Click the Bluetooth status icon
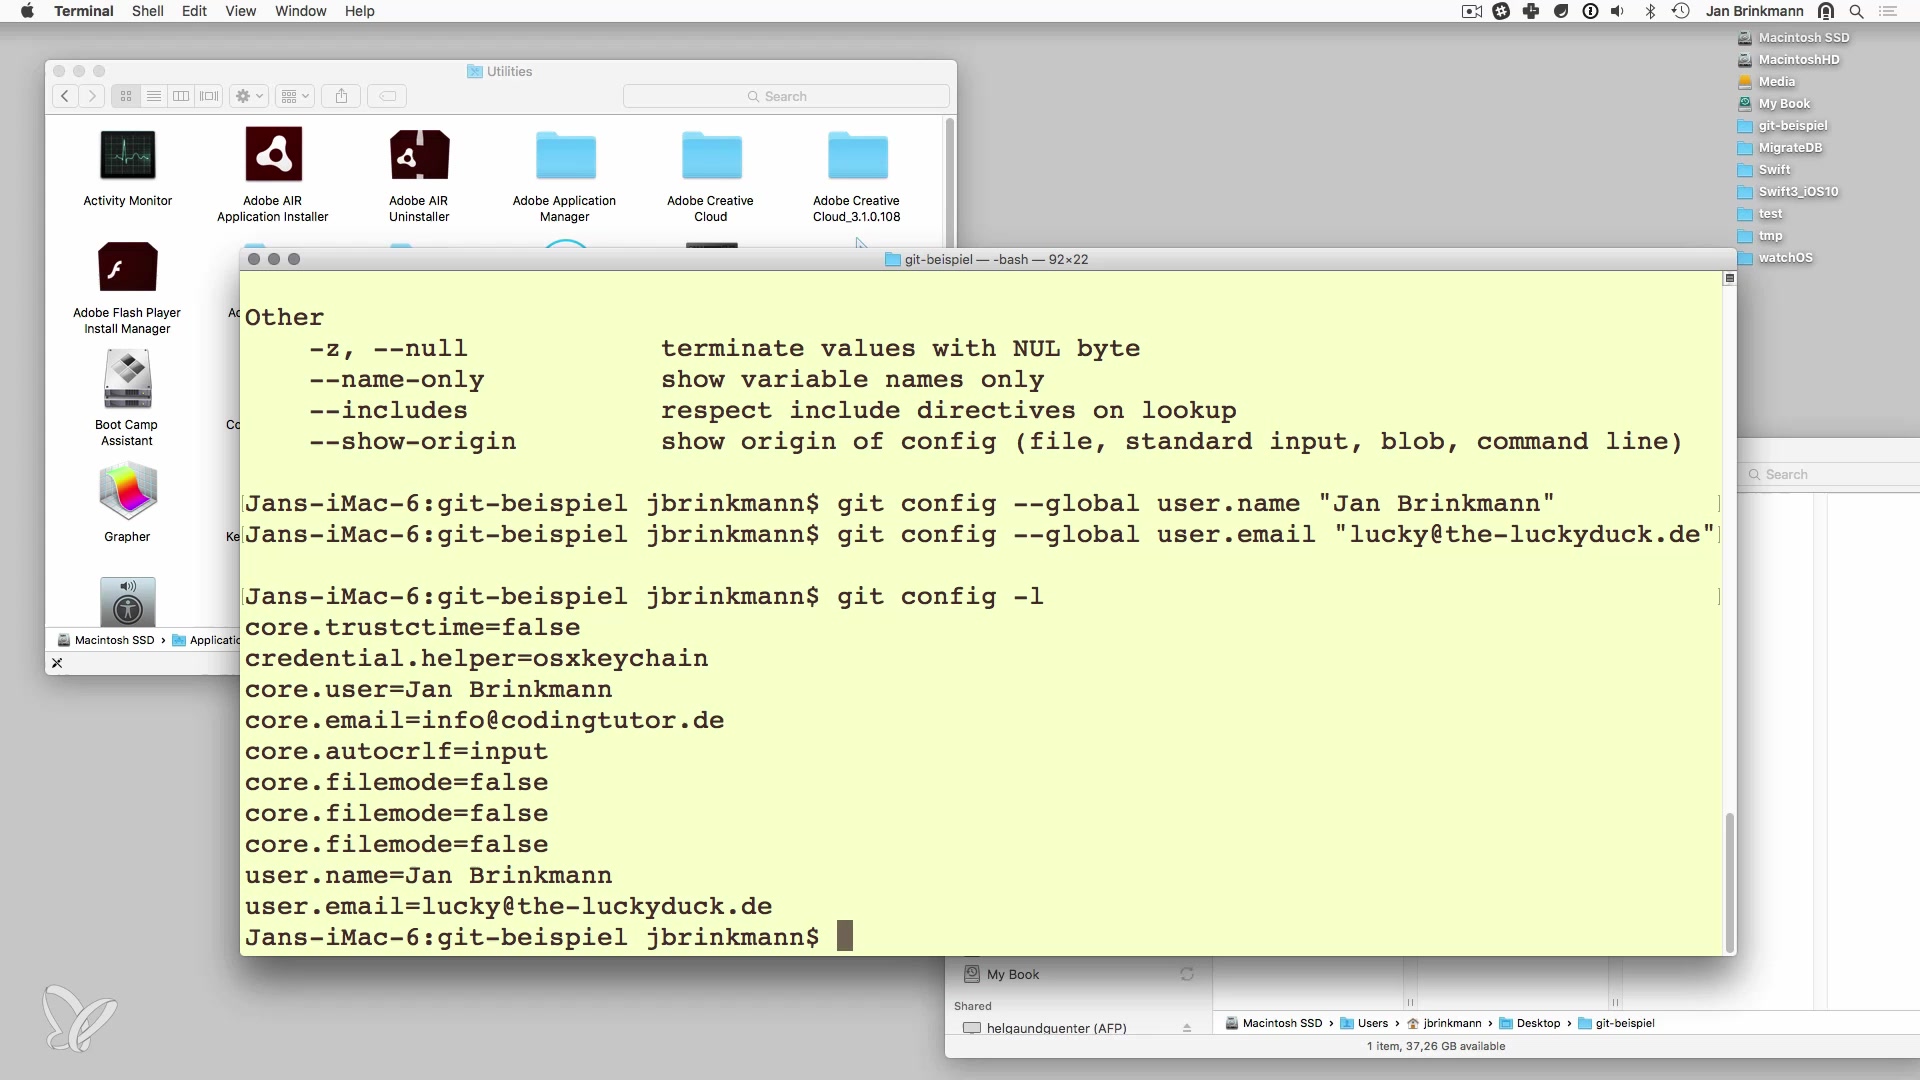The image size is (1920, 1080). [x=1650, y=11]
